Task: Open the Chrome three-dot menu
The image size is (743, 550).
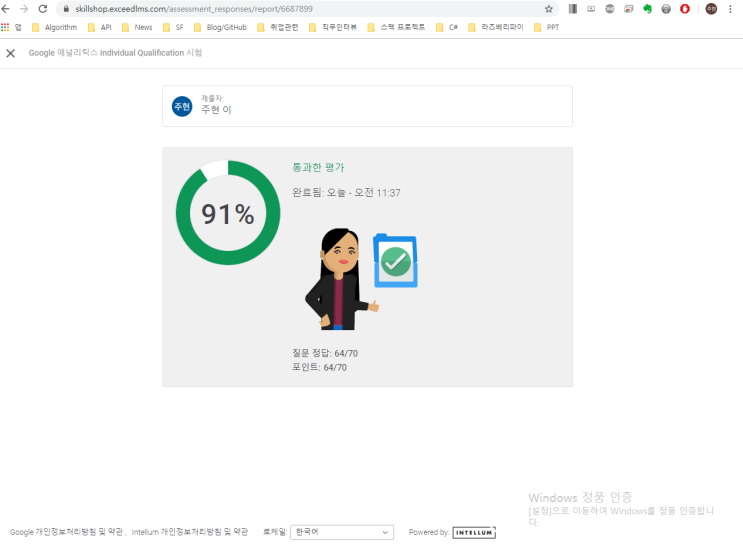Action: click(730, 9)
